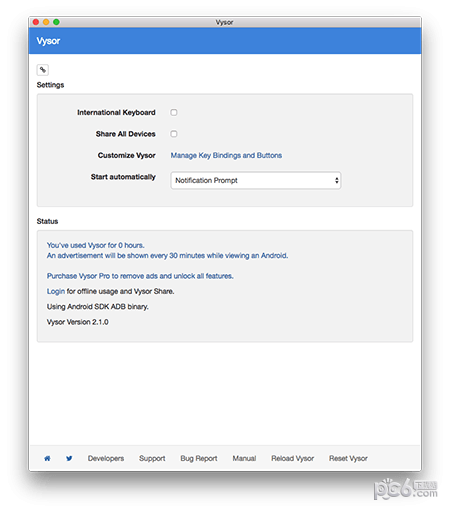Minimize window using yellow button

tap(46, 22)
